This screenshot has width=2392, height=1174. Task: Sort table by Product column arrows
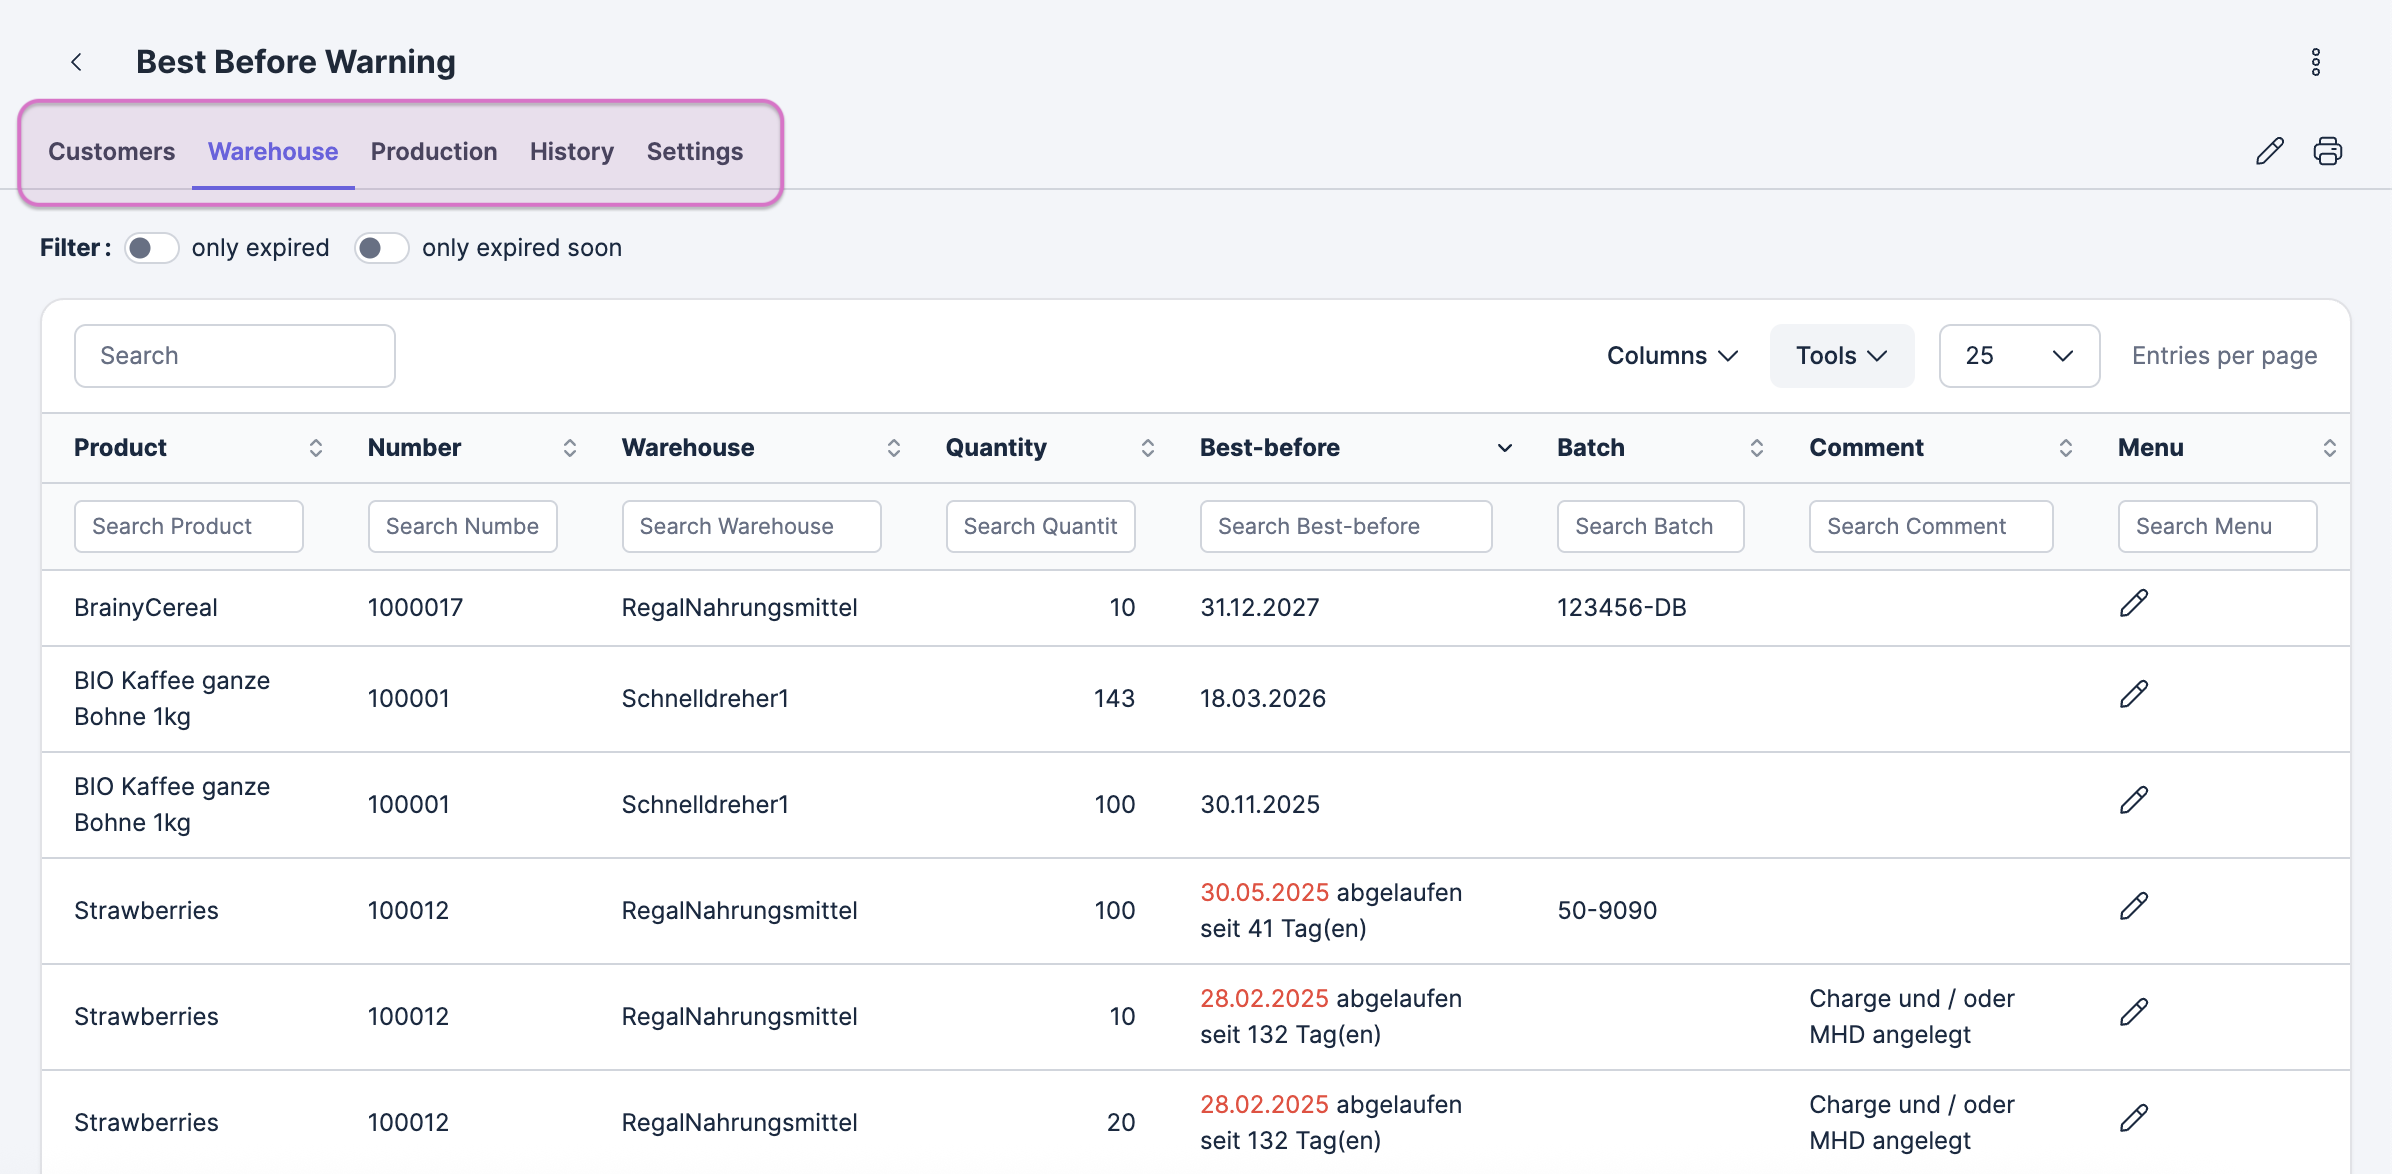[x=315, y=448]
